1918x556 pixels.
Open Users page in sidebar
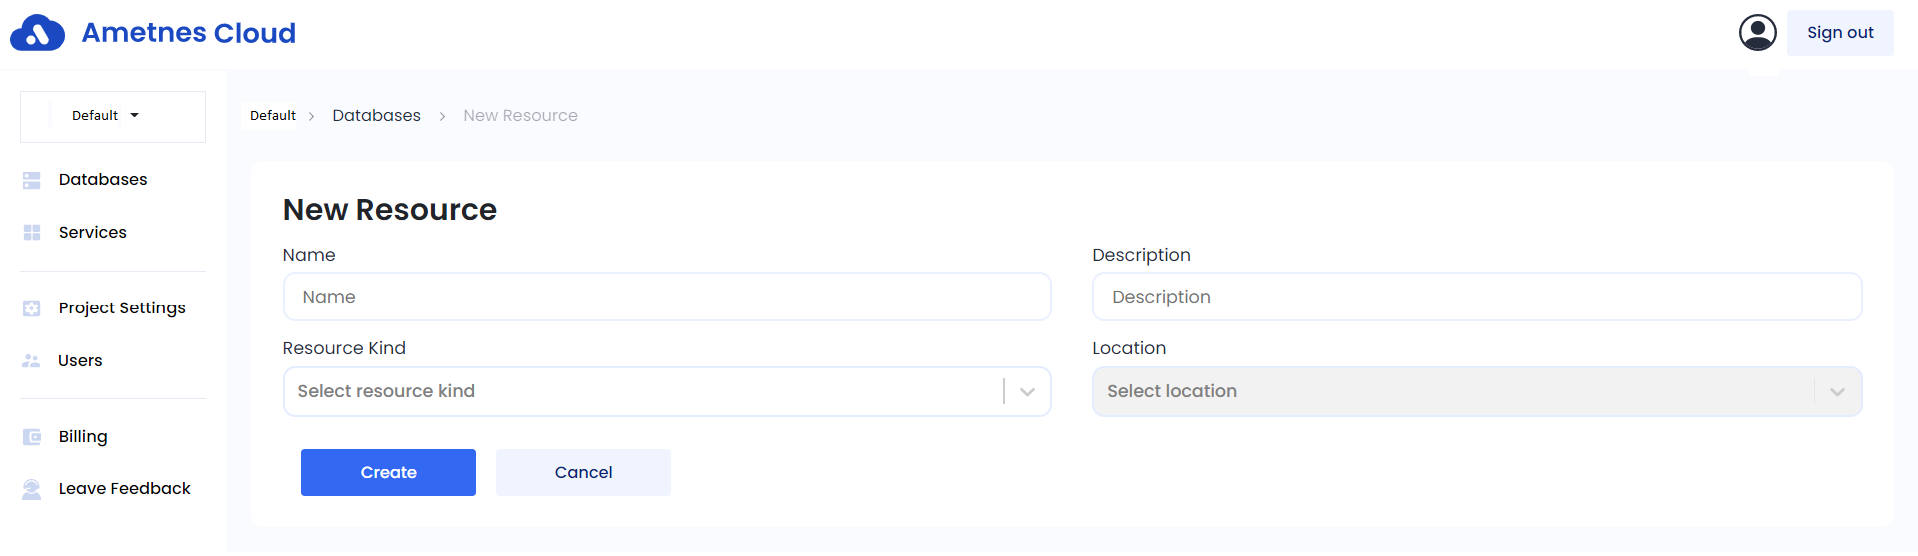(80, 361)
